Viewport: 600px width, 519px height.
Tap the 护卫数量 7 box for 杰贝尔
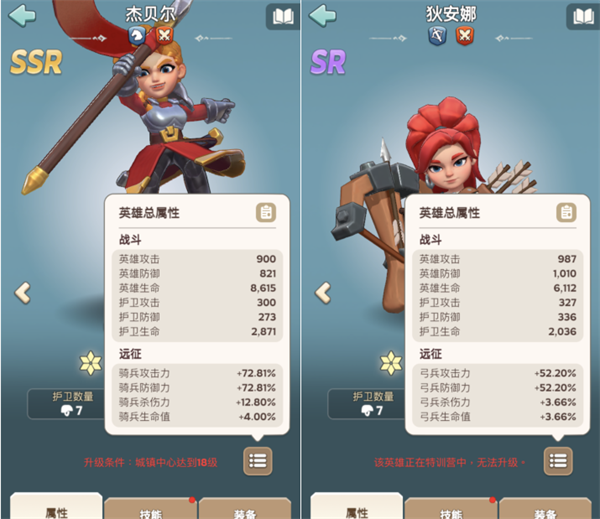[x=66, y=404]
